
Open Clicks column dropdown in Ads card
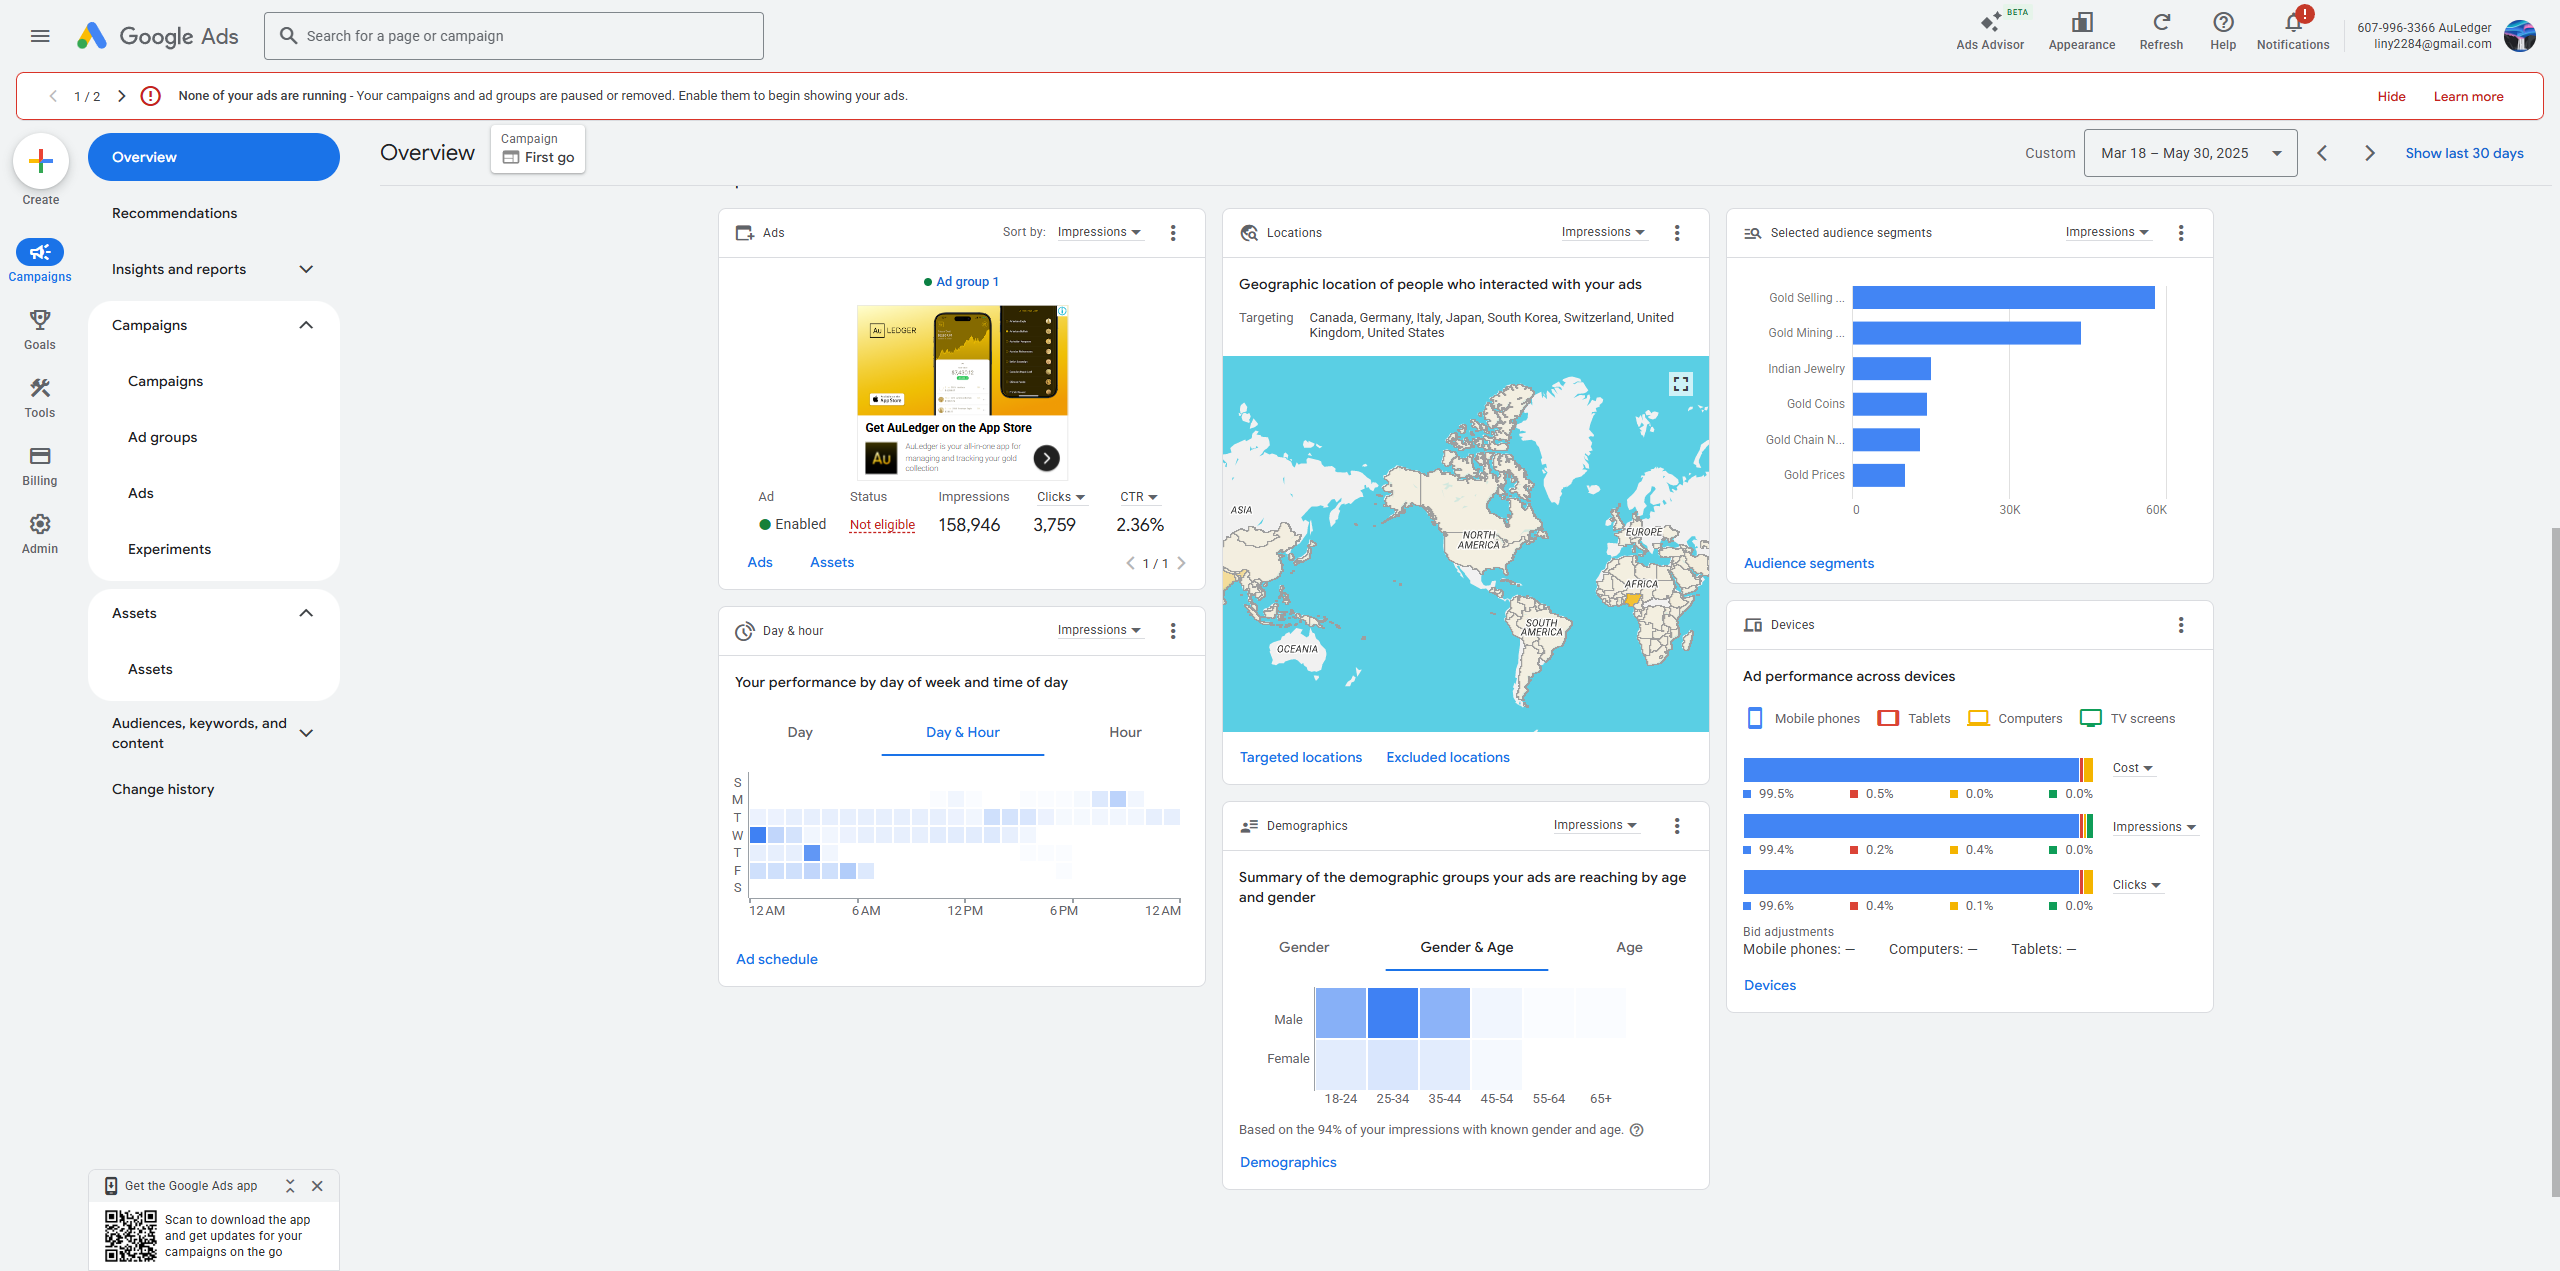point(1061,497)
